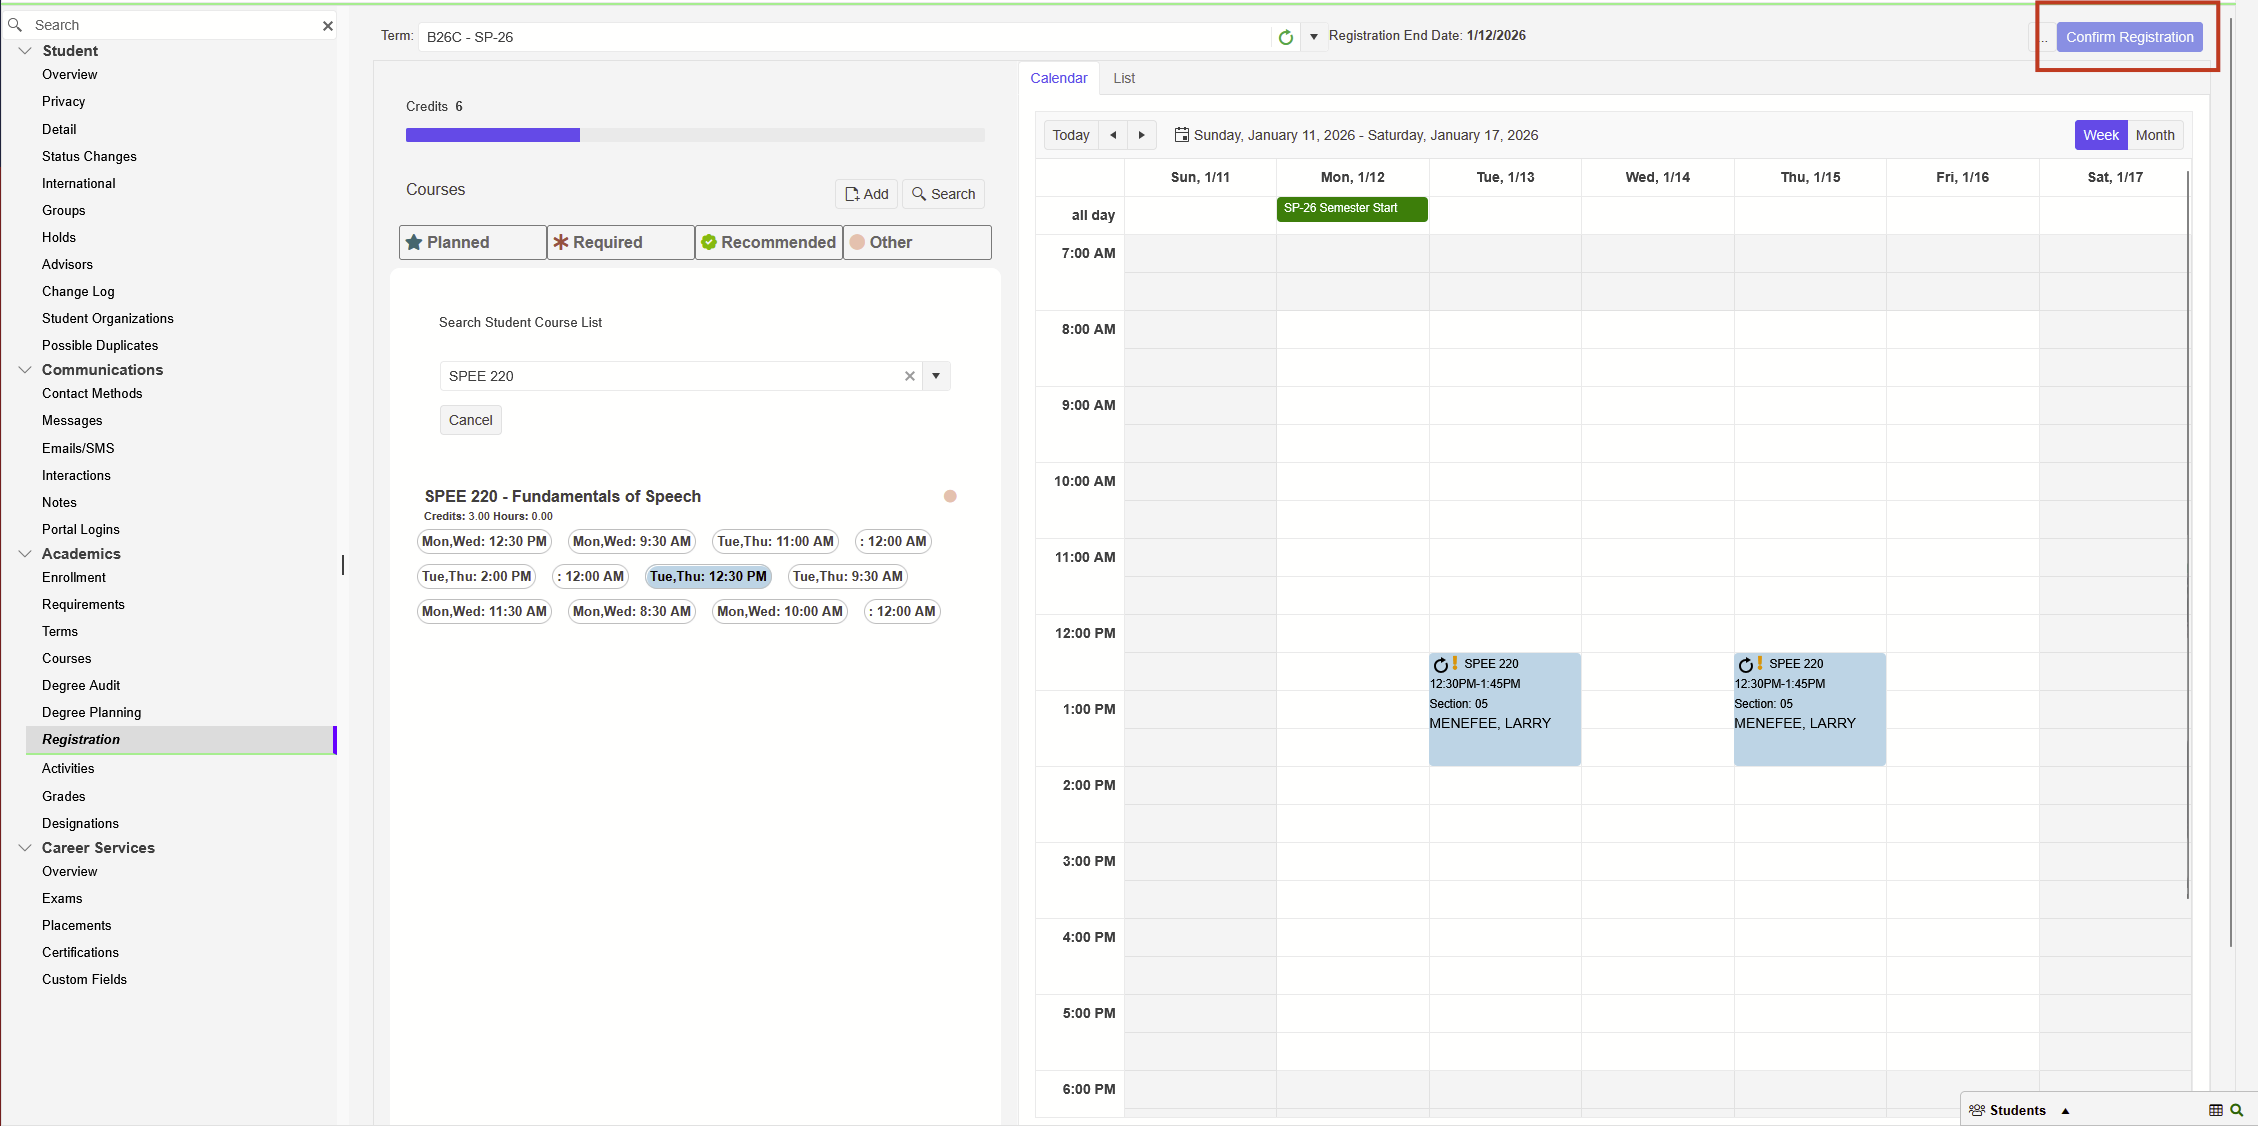Click Confirm Registration button

(2129, 37)
